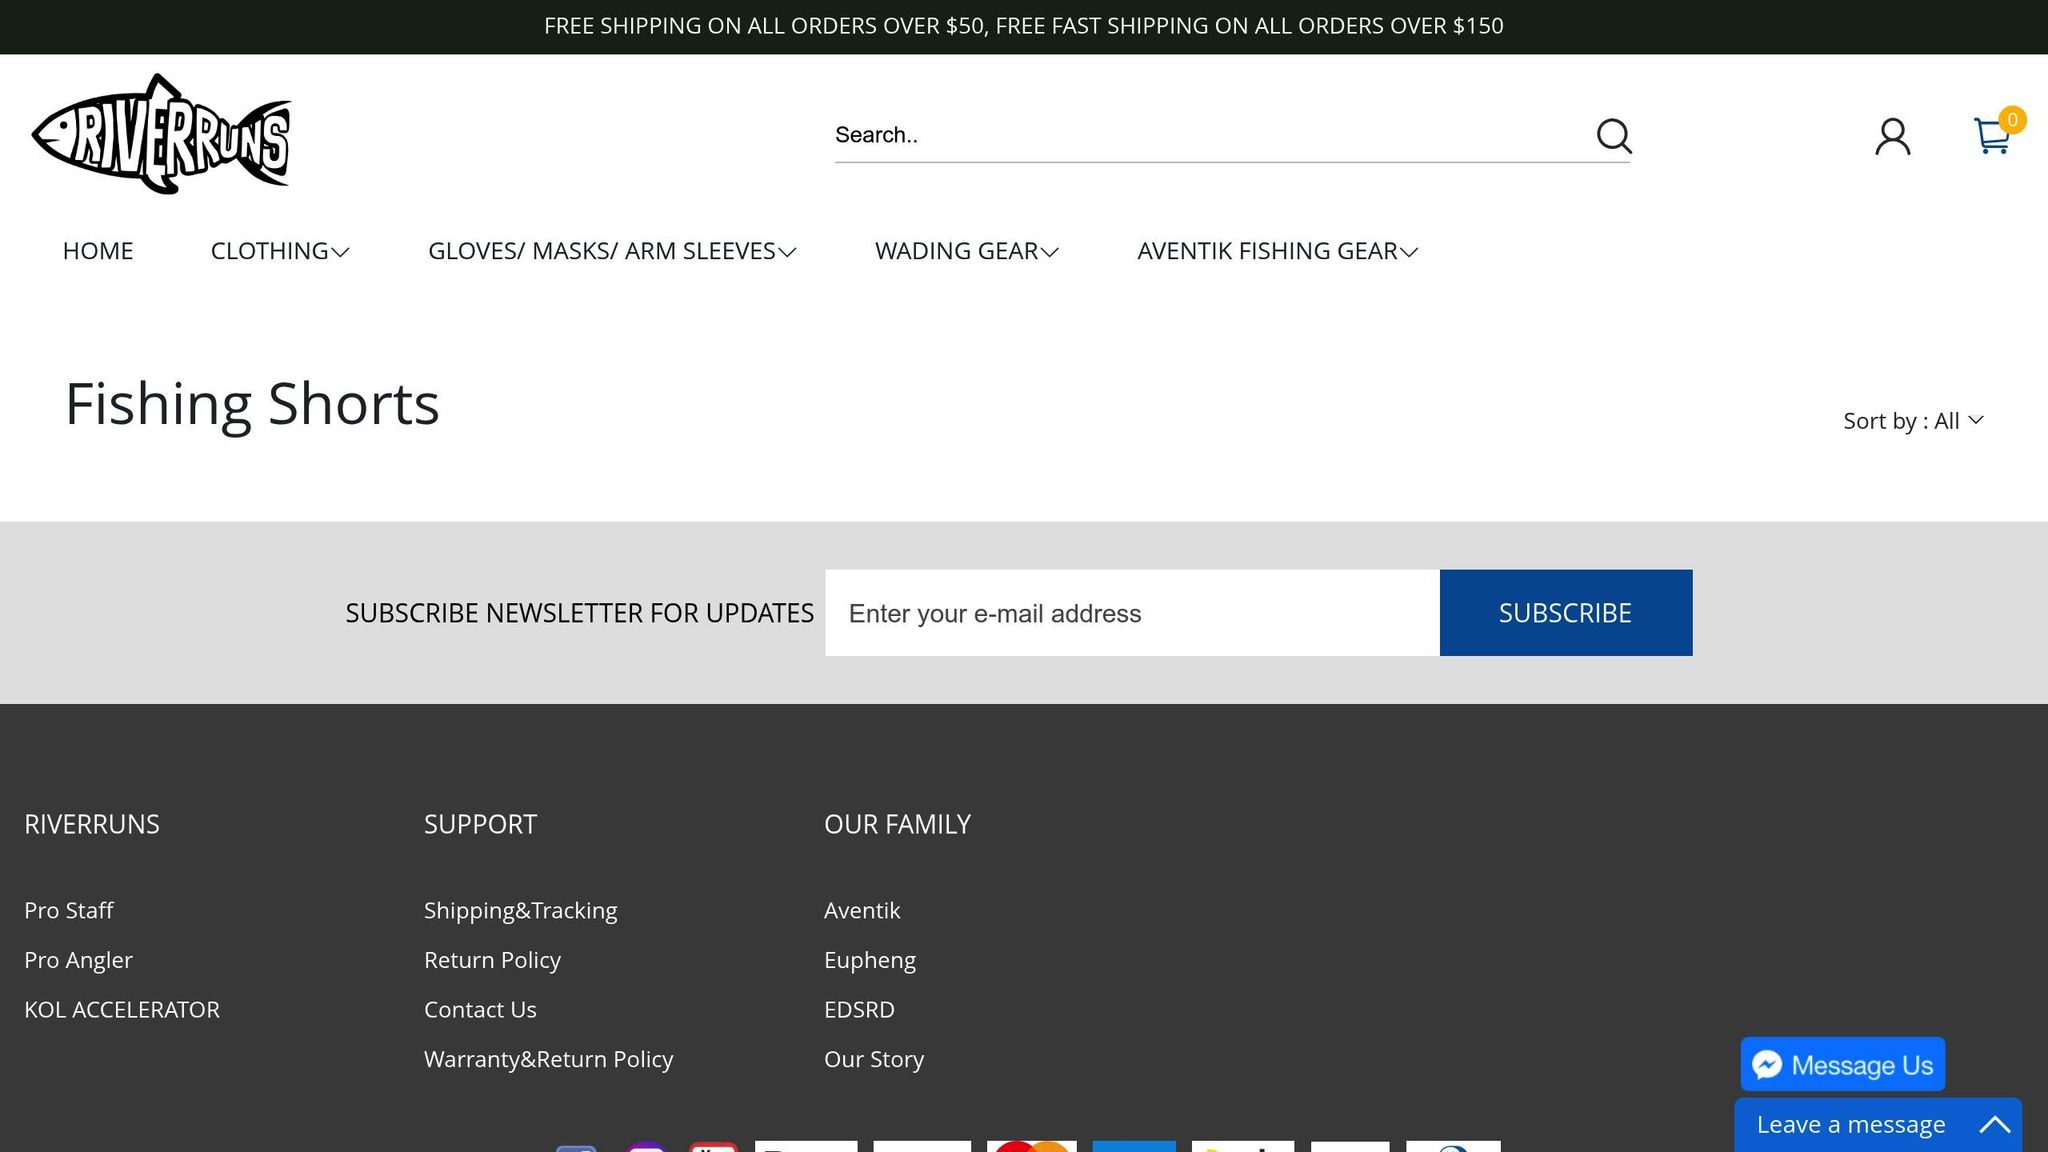The height and width of the screenshot is (1152, 2048).
Task: Click the Instagram icon in footer
Action: click(646, 1147)
